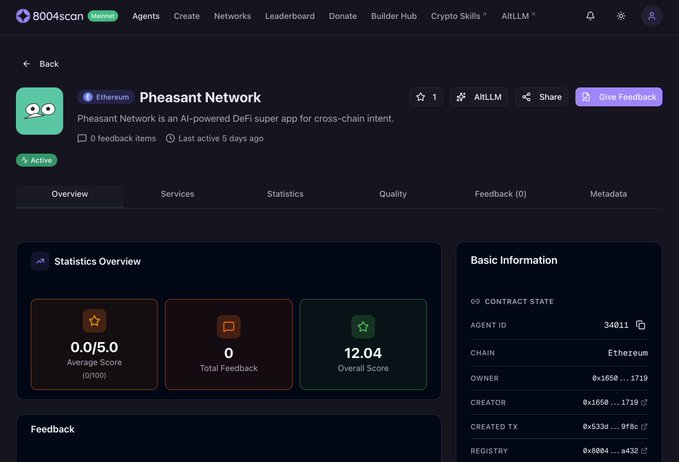Click the Pheasant Network title

pyautogui.click(x=200, y=97)
